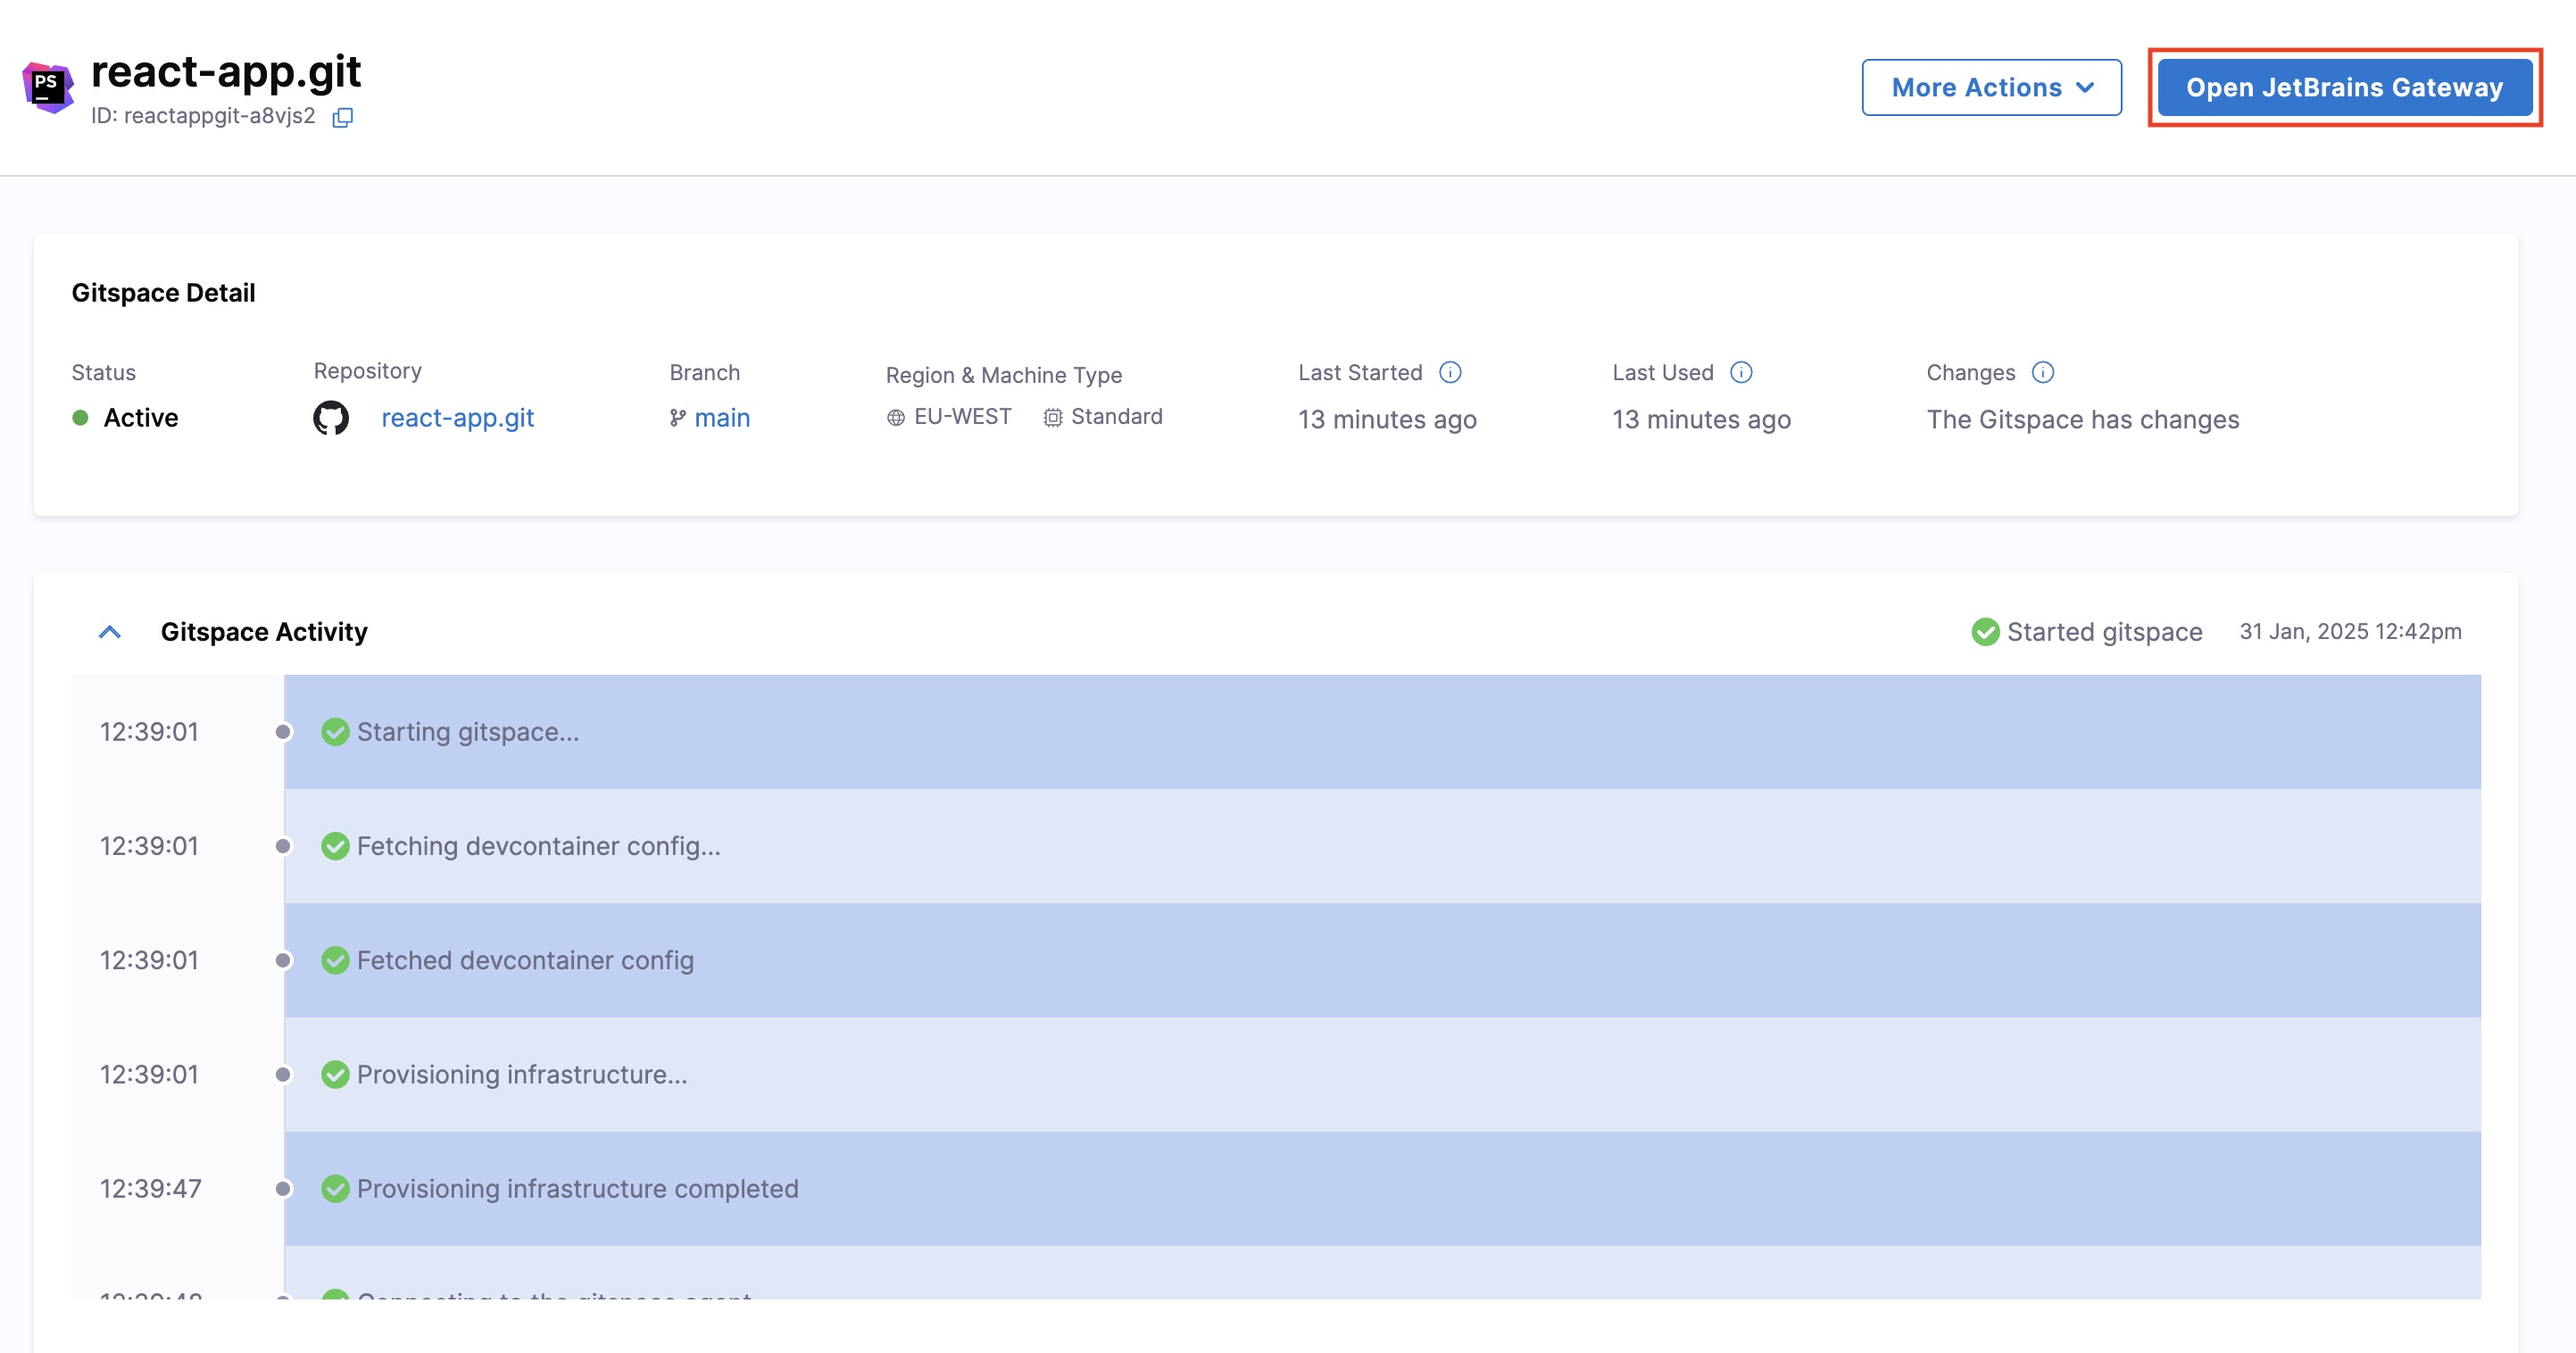This screenshot has height=1353, width=2576.
Task: Click the Changes info icon
Action: point(2043,373)
